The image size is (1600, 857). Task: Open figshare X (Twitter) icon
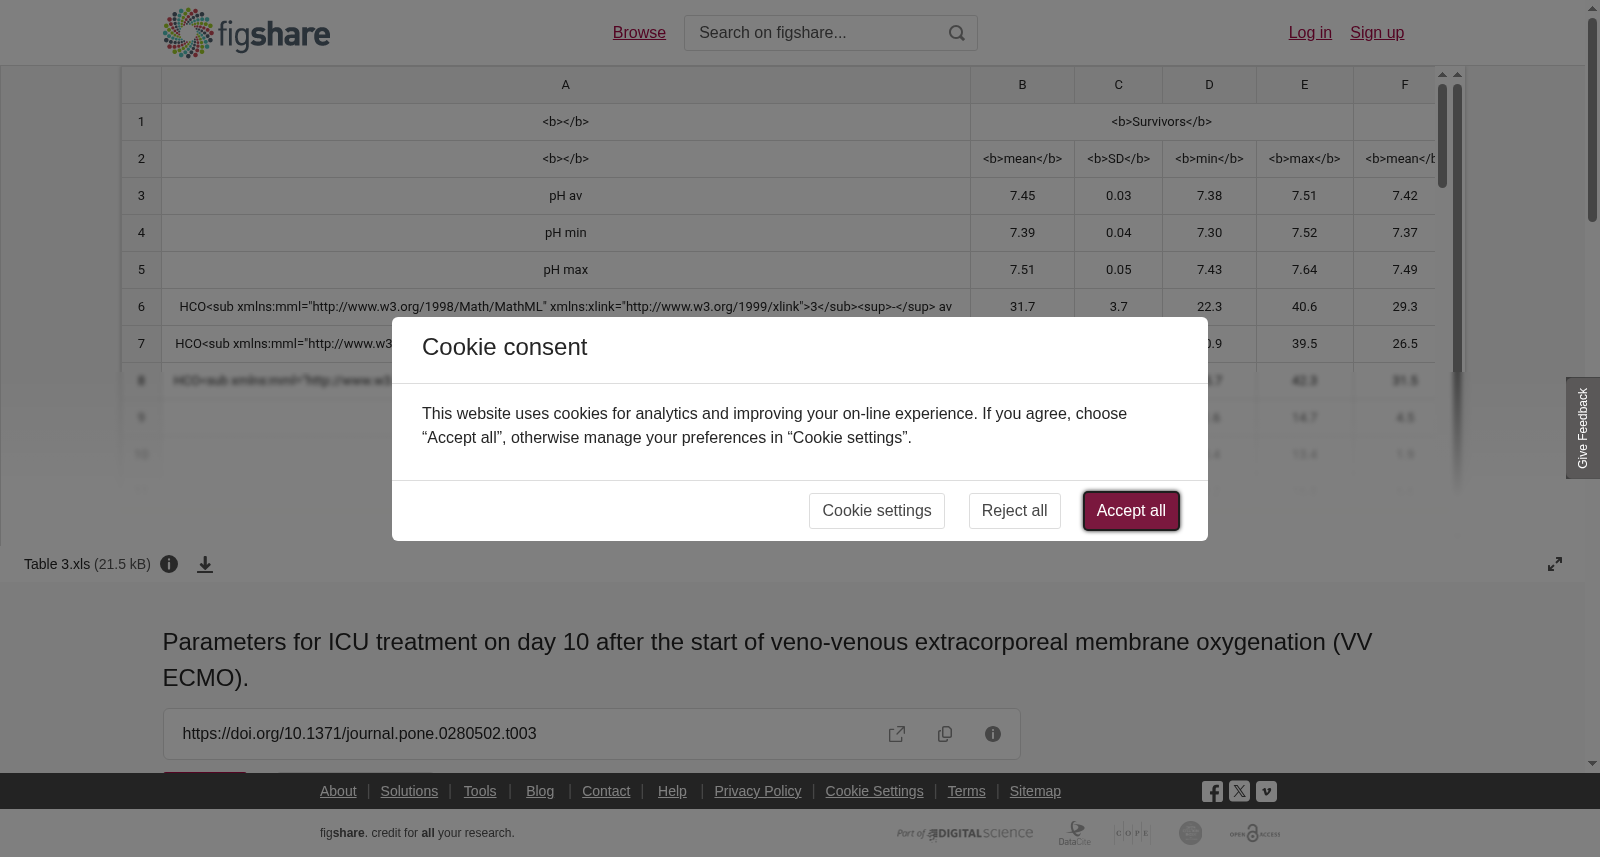click(1239, 791)
